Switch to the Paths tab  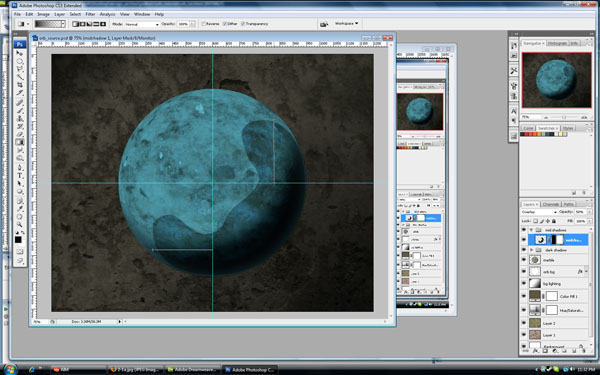pyautogui.click(x=569, y=204)
